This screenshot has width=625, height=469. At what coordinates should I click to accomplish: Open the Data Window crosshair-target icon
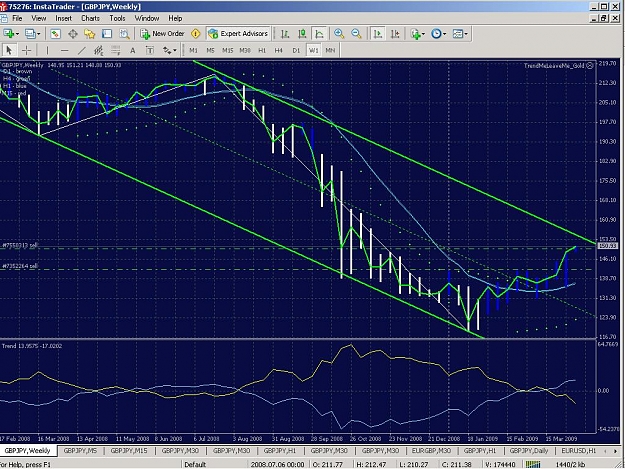73,34
